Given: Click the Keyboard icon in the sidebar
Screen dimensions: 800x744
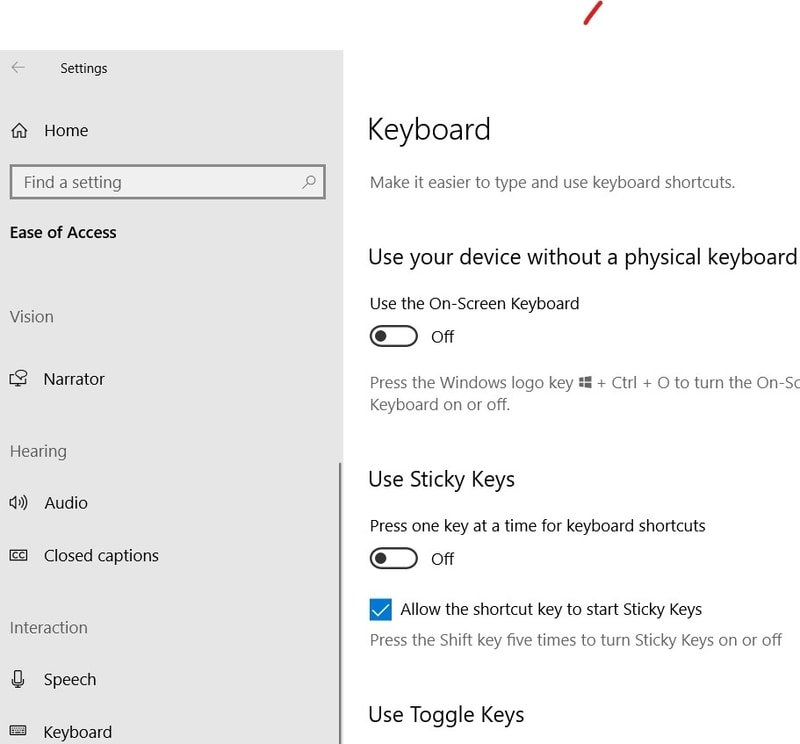Looking at the screenshot, I should [x=18, y=731].
